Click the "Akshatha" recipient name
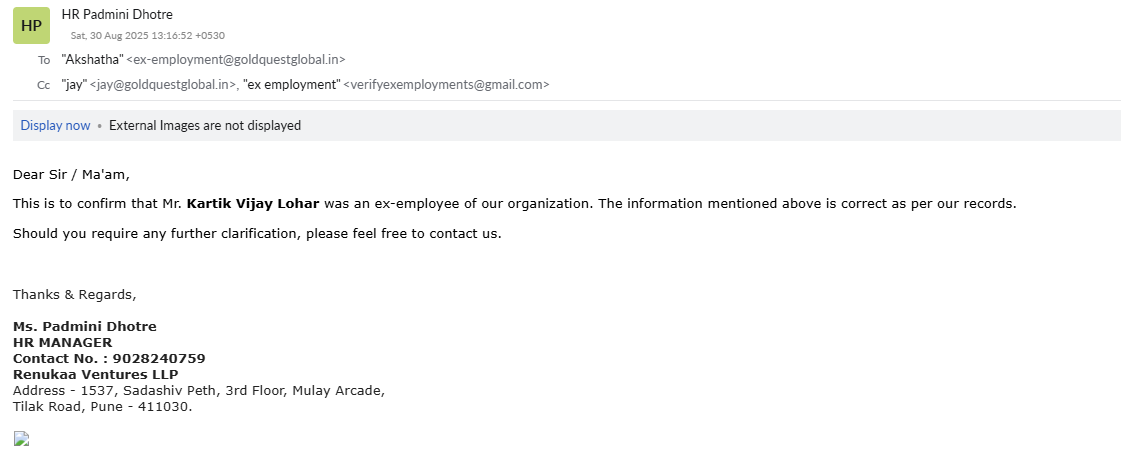1121x458 pixels. (92, 60)
